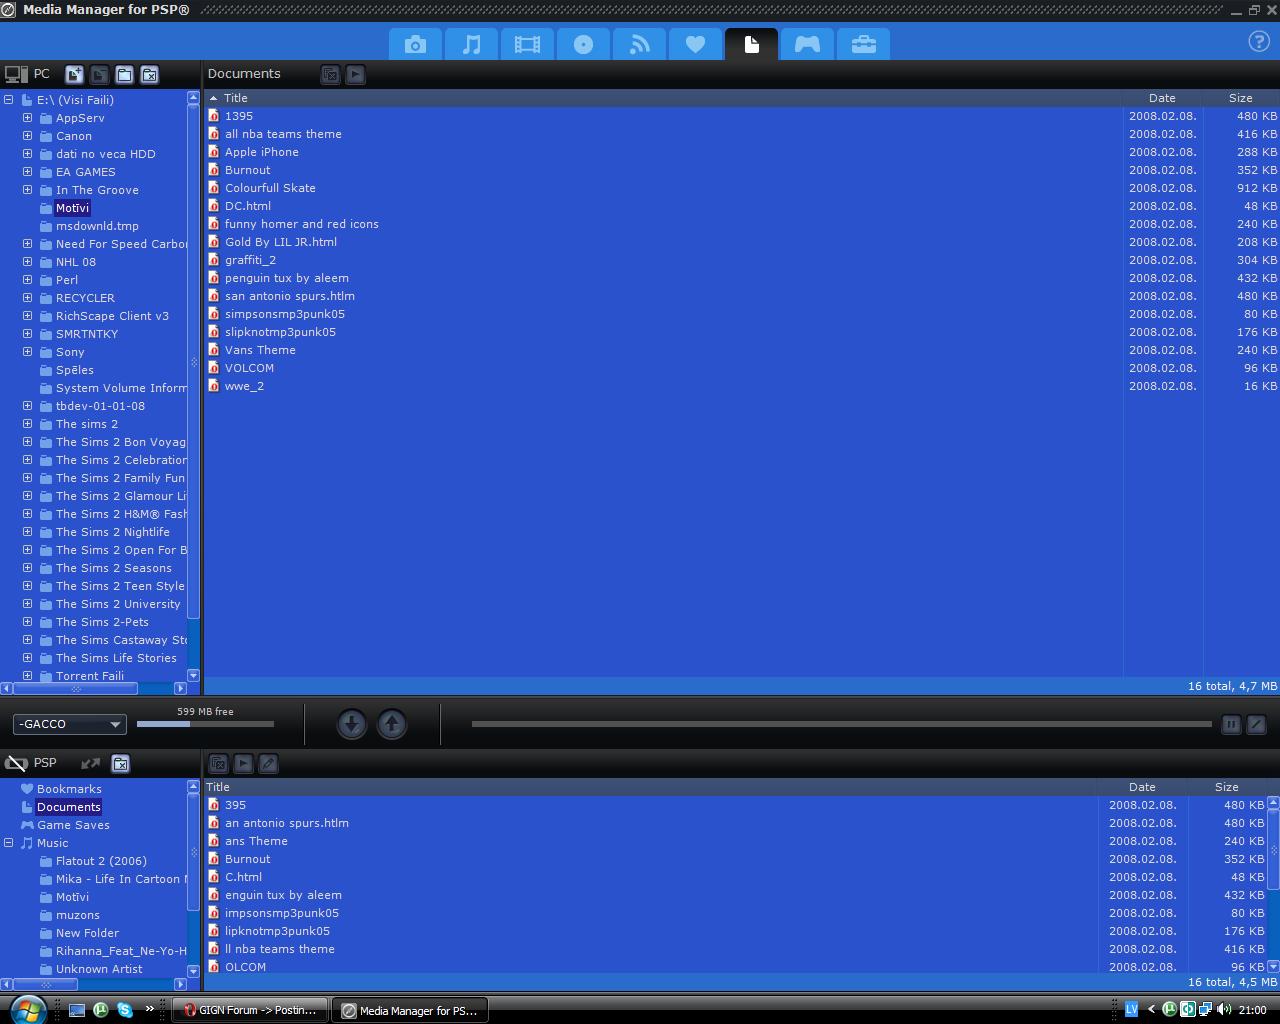Click the pause button beside progress bar
This screenshot has height=1024, width=1280.
1231,724
